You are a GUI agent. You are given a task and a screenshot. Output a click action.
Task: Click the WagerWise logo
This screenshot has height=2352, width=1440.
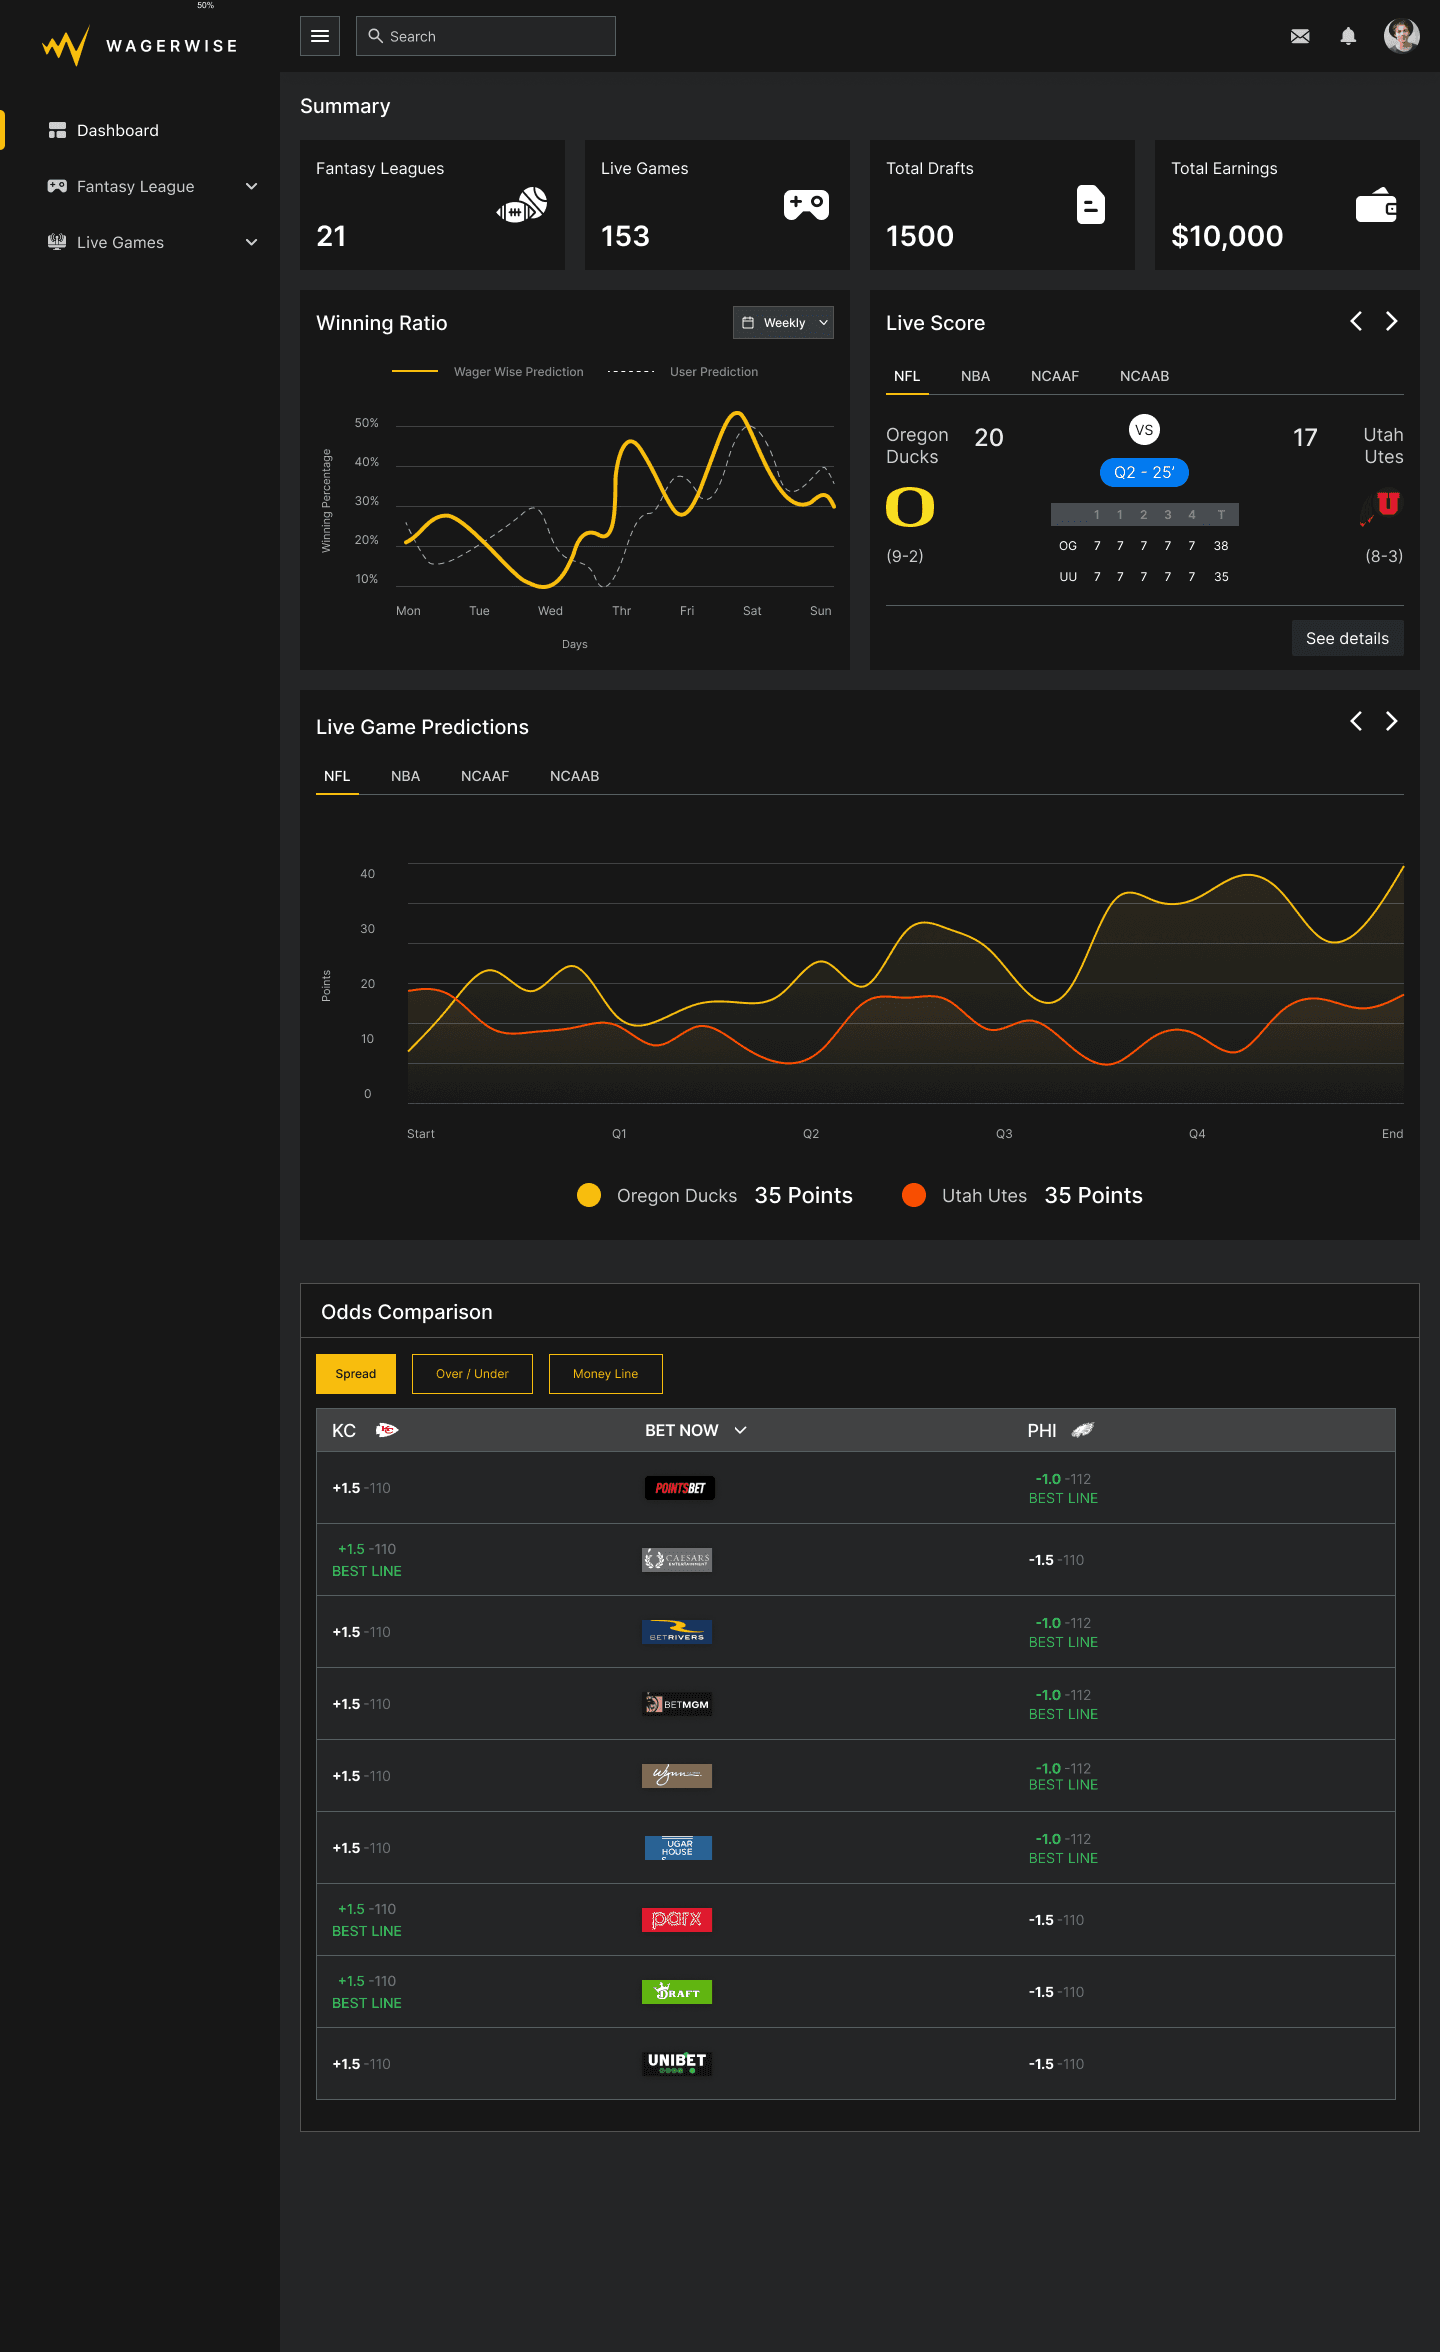coord(140,46)
